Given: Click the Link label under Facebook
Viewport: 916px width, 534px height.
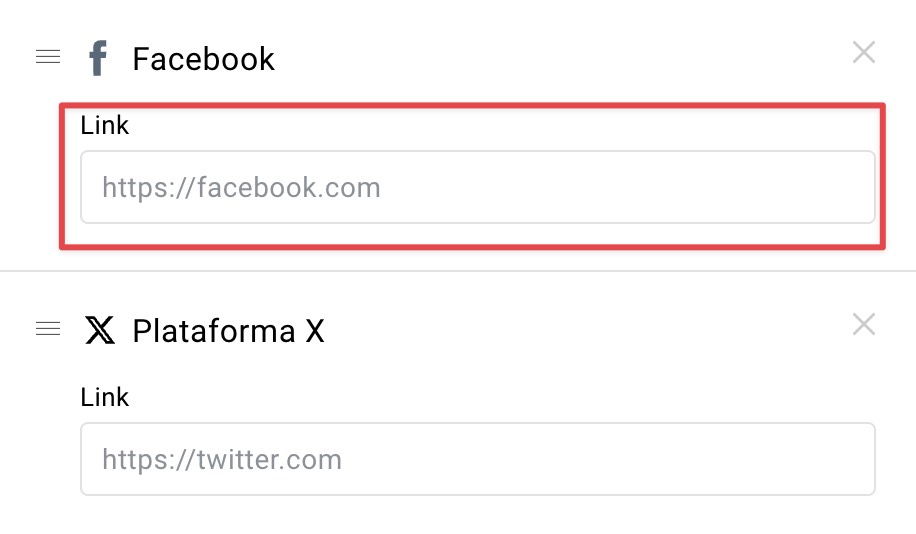Looking at the screenshot, I should 105,125.
